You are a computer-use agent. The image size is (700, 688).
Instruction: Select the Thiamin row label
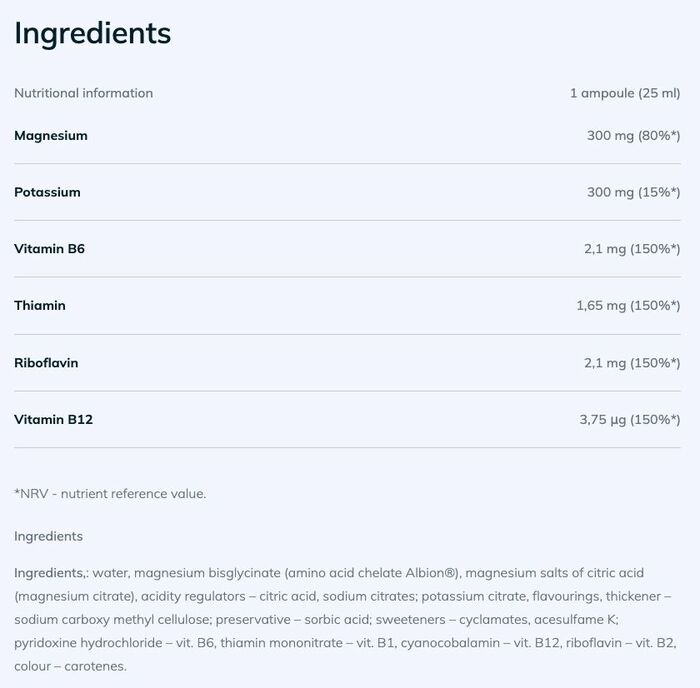[40, 305]
